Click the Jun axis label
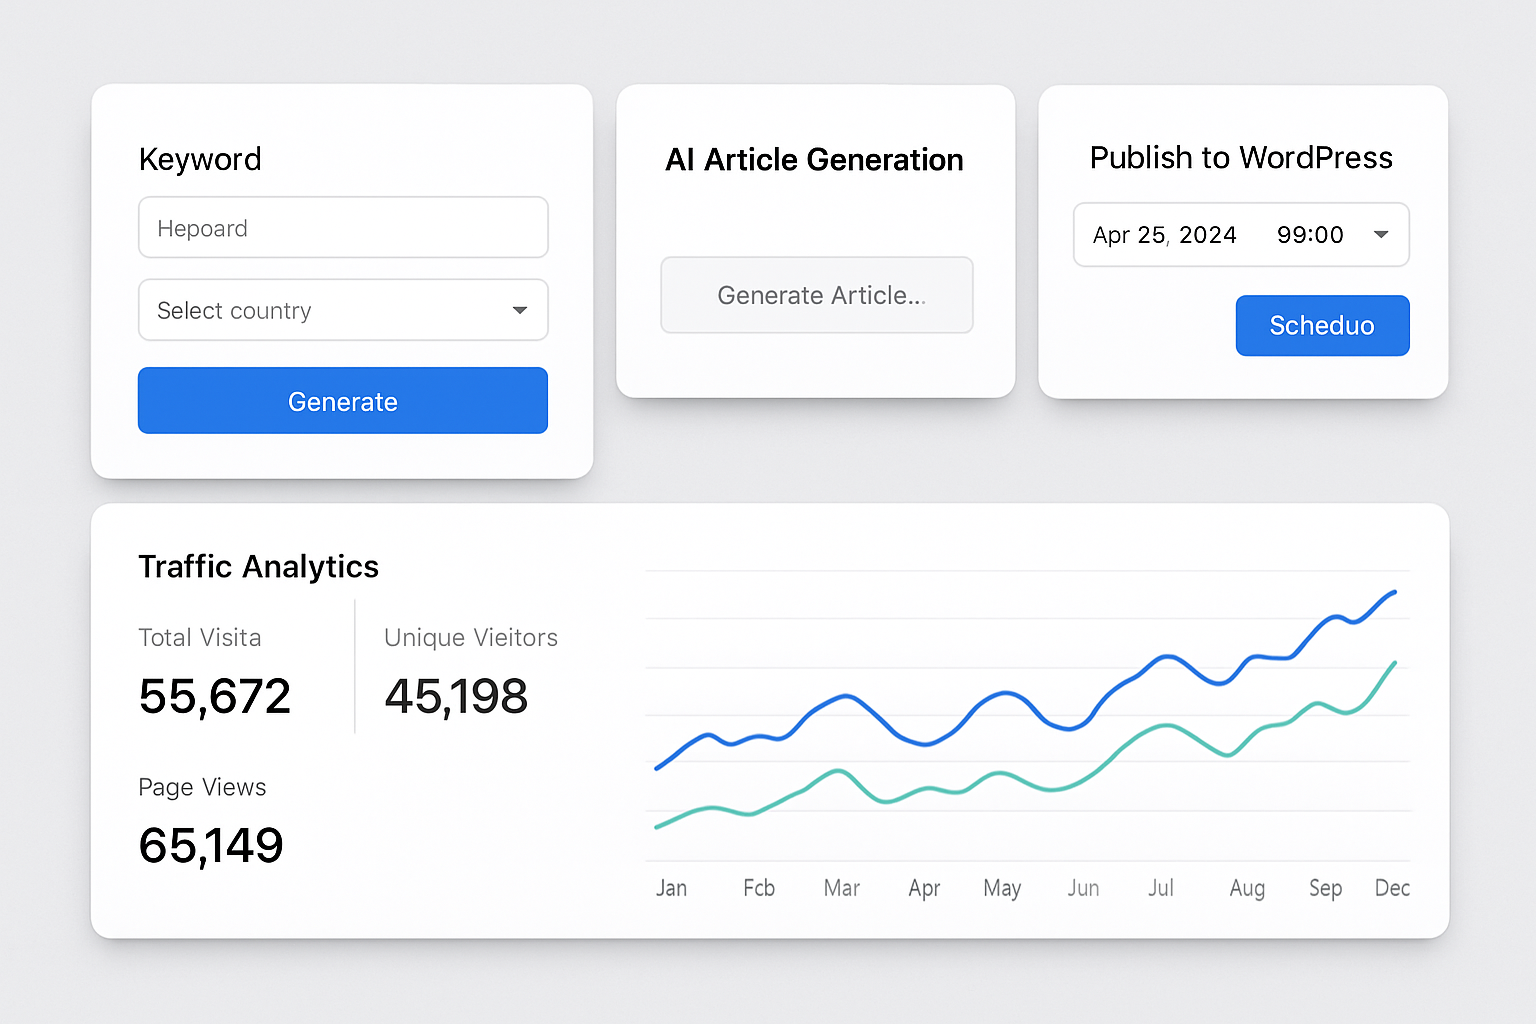Viewport: 1536px width, 1024px height. tap(1083, 888)
